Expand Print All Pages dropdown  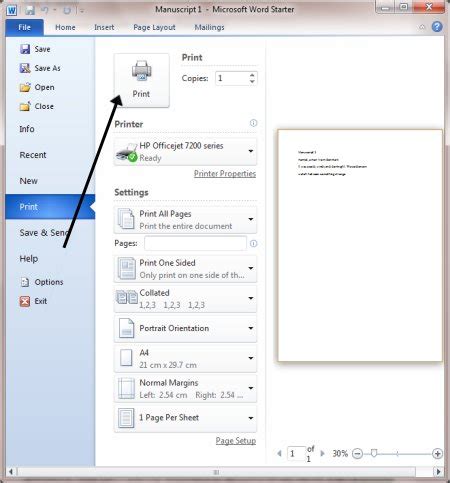185,220
